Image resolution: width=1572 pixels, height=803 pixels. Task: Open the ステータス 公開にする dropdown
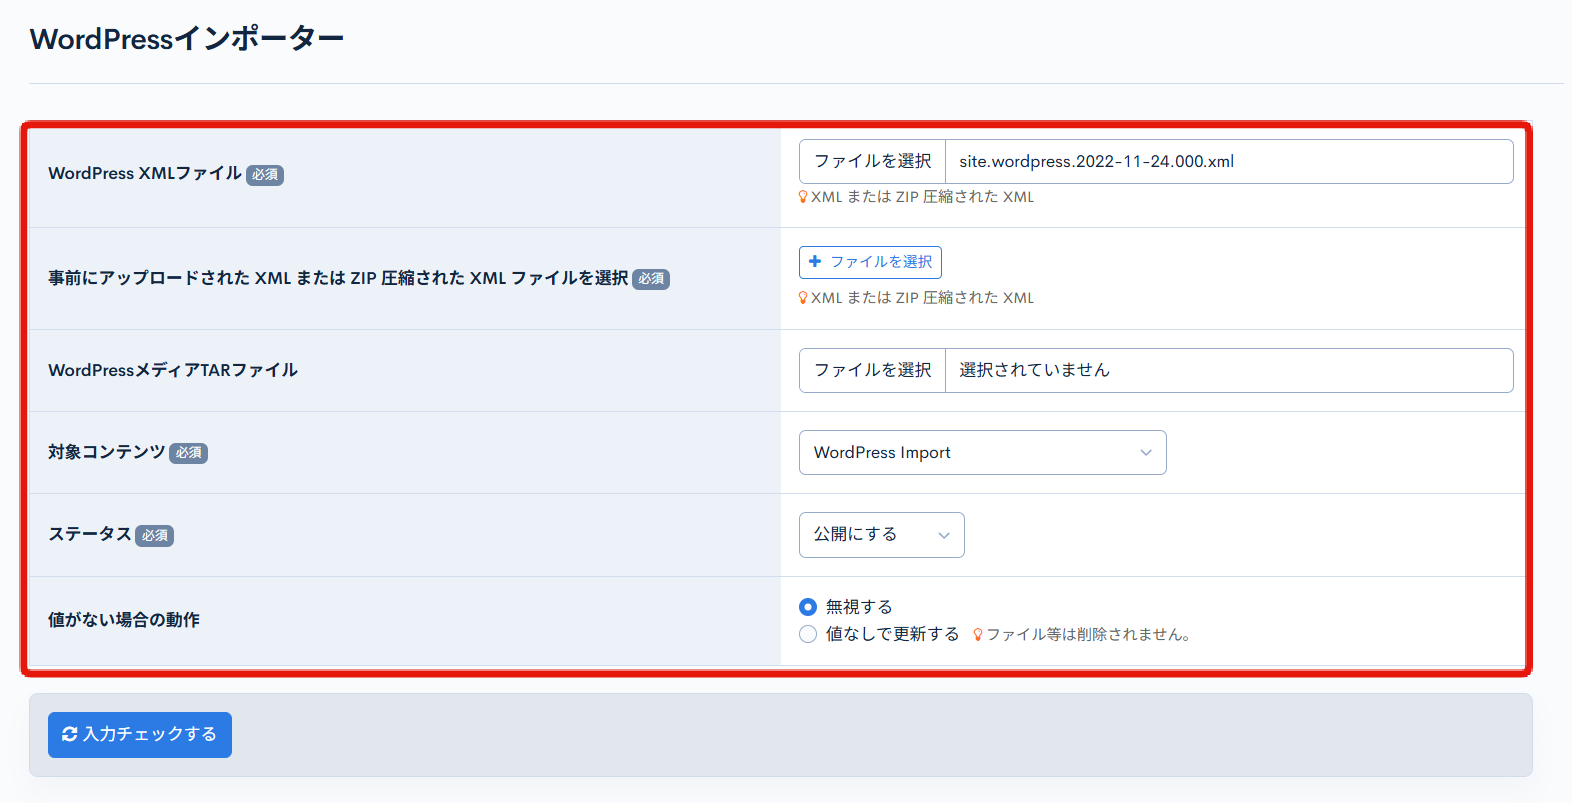pyautogui.click(x=881, y=535)
